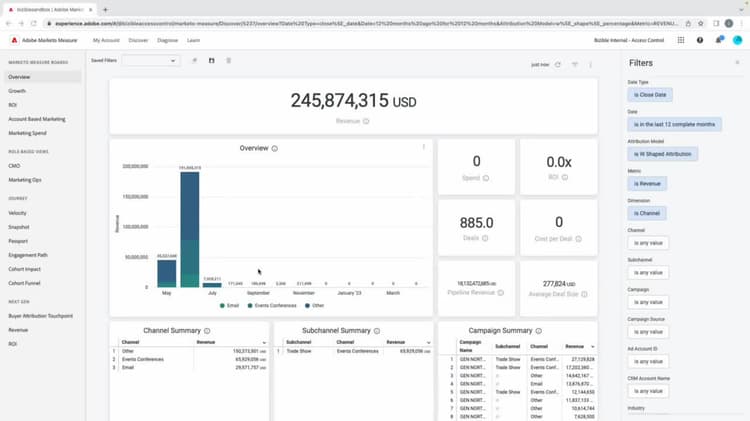Open Buyer Attribution Touchpoint board
The image size is (750, 421).
[x=41, y=316]
